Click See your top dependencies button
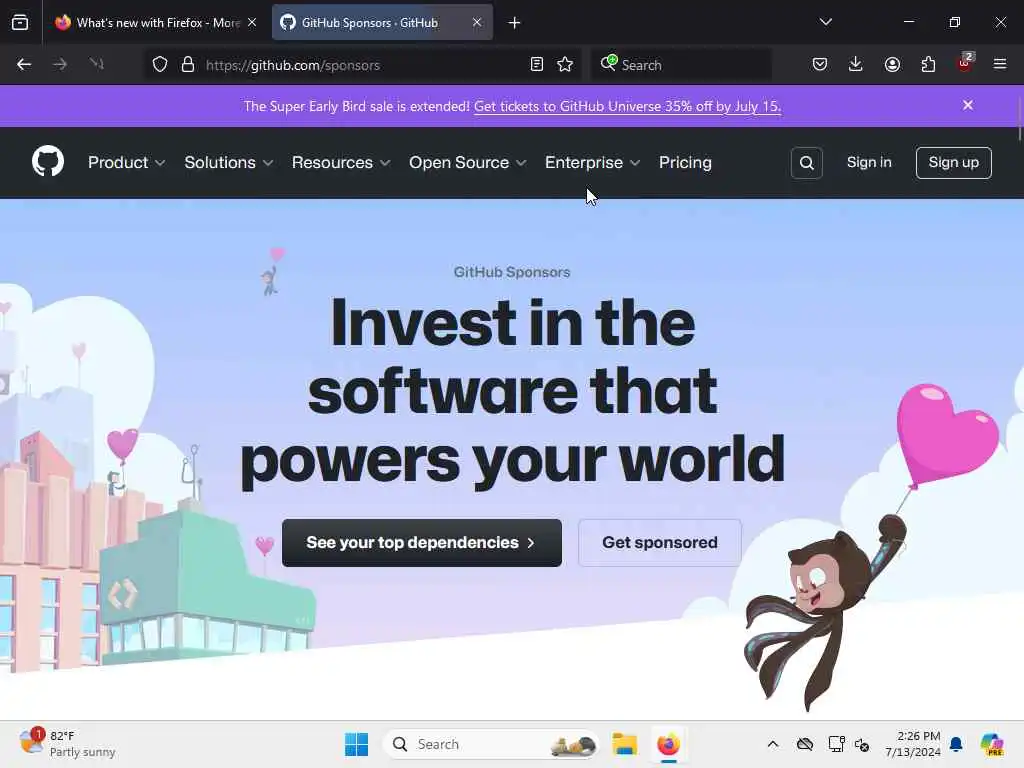 [x=422, y=543]
